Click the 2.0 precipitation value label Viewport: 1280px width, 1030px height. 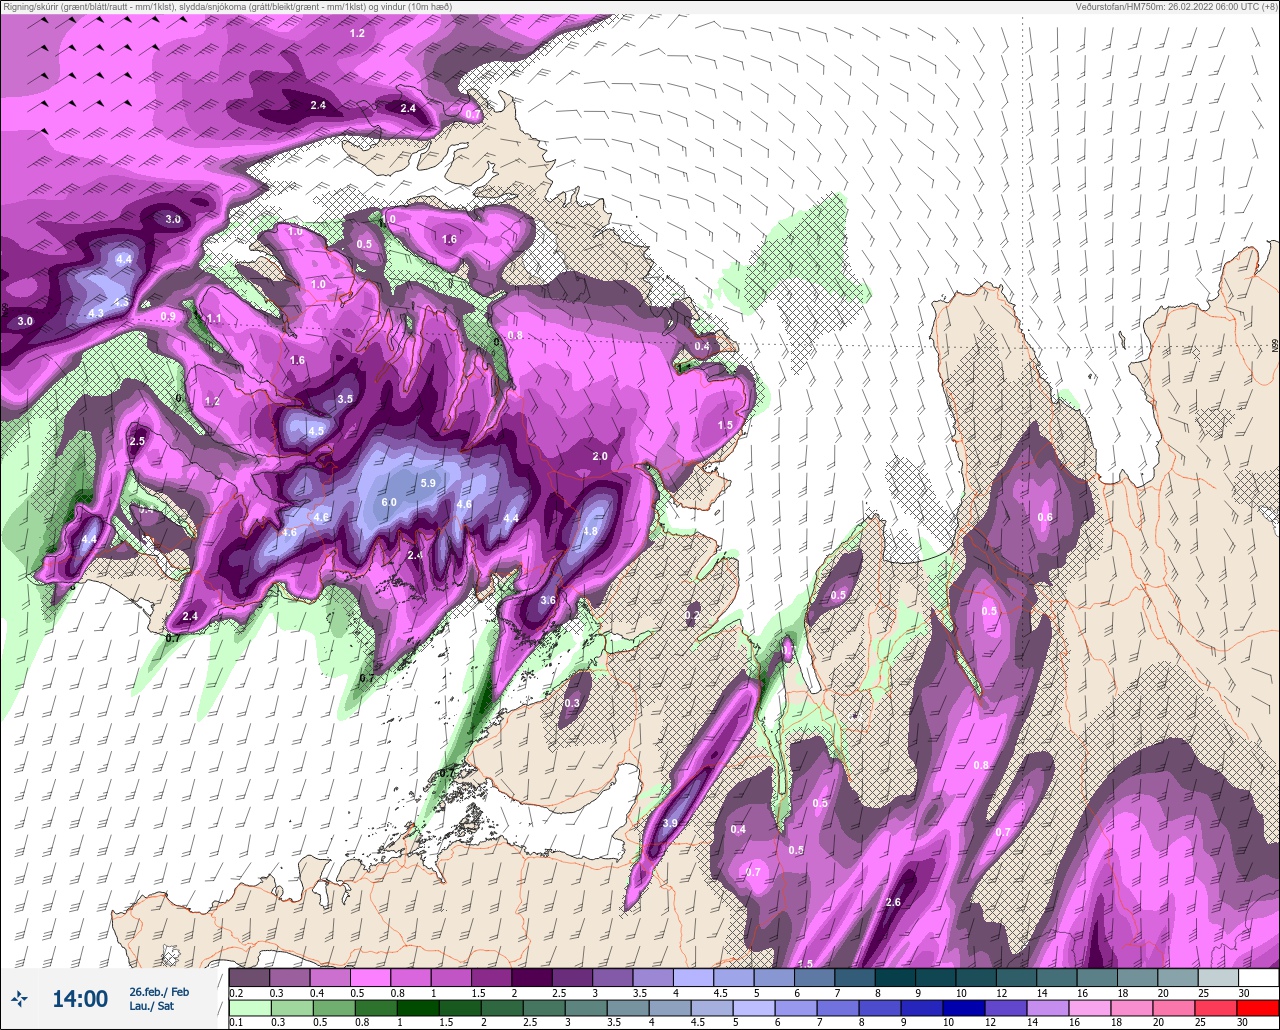point(600,456)
